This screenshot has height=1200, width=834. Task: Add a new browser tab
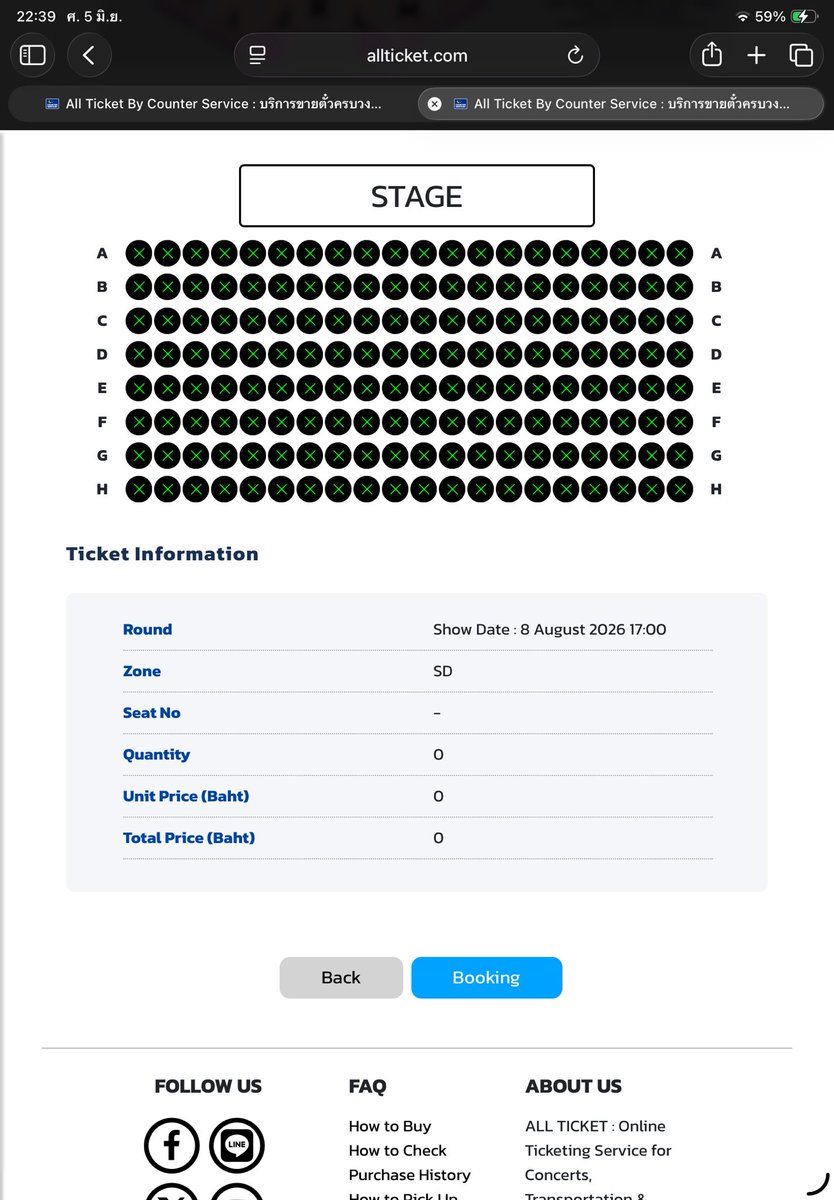(x=756, y=56)
